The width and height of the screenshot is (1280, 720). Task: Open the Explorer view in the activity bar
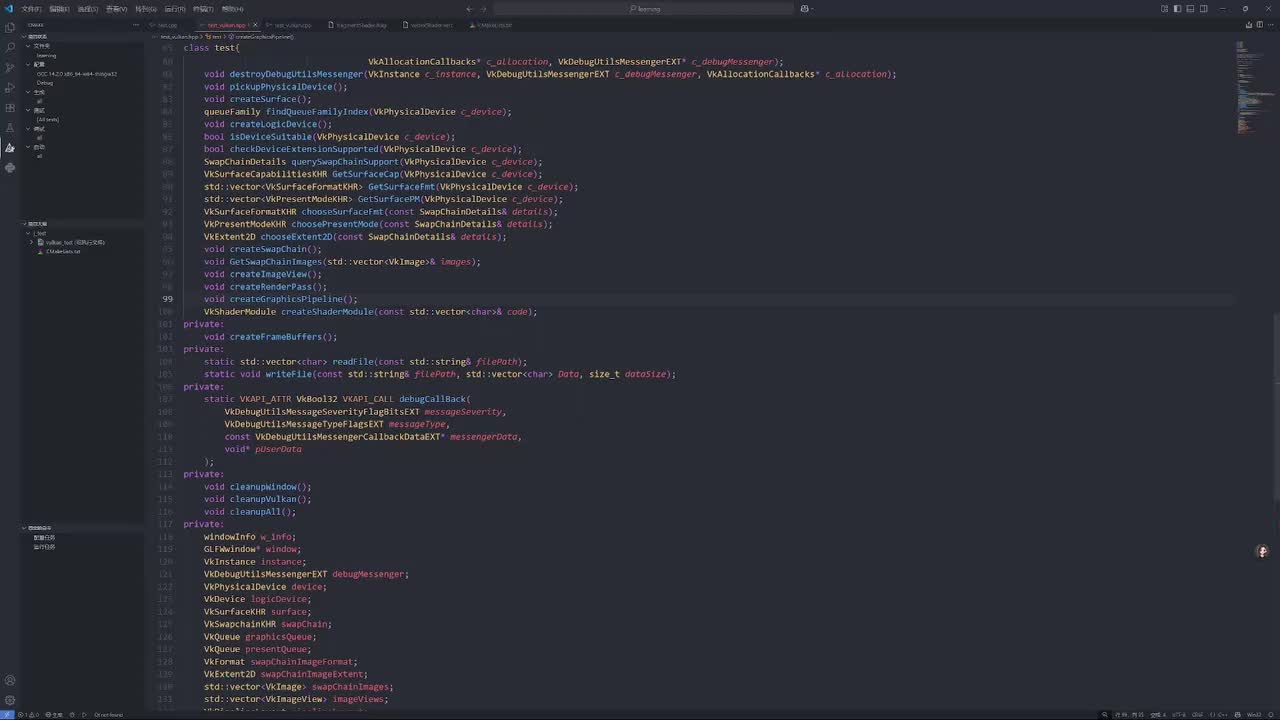pyautogui.click(x=10, y=27)
